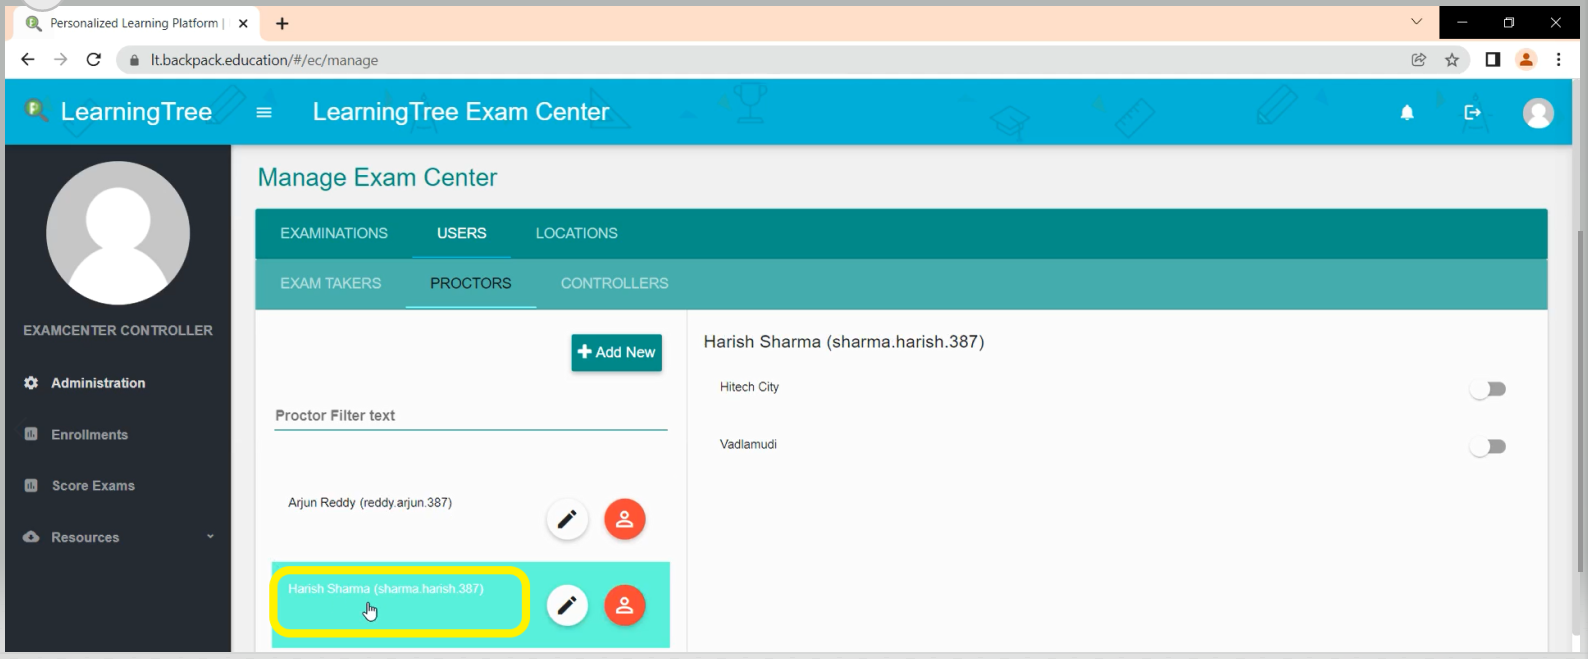1588x659 pixels.
Task: Open Chrome tab search dropdown arrow
Action: [x=1416, y=22]
